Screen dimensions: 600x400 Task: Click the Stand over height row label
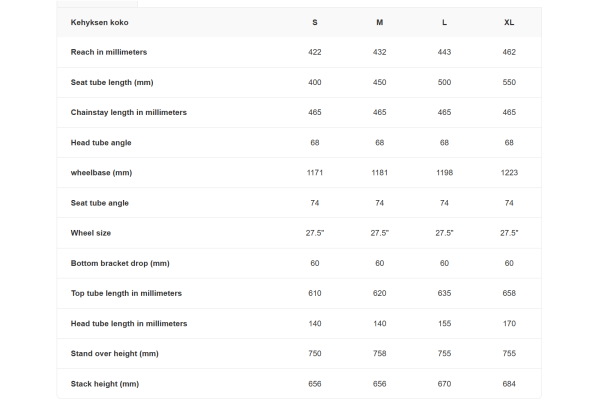[x=115, y=353]
